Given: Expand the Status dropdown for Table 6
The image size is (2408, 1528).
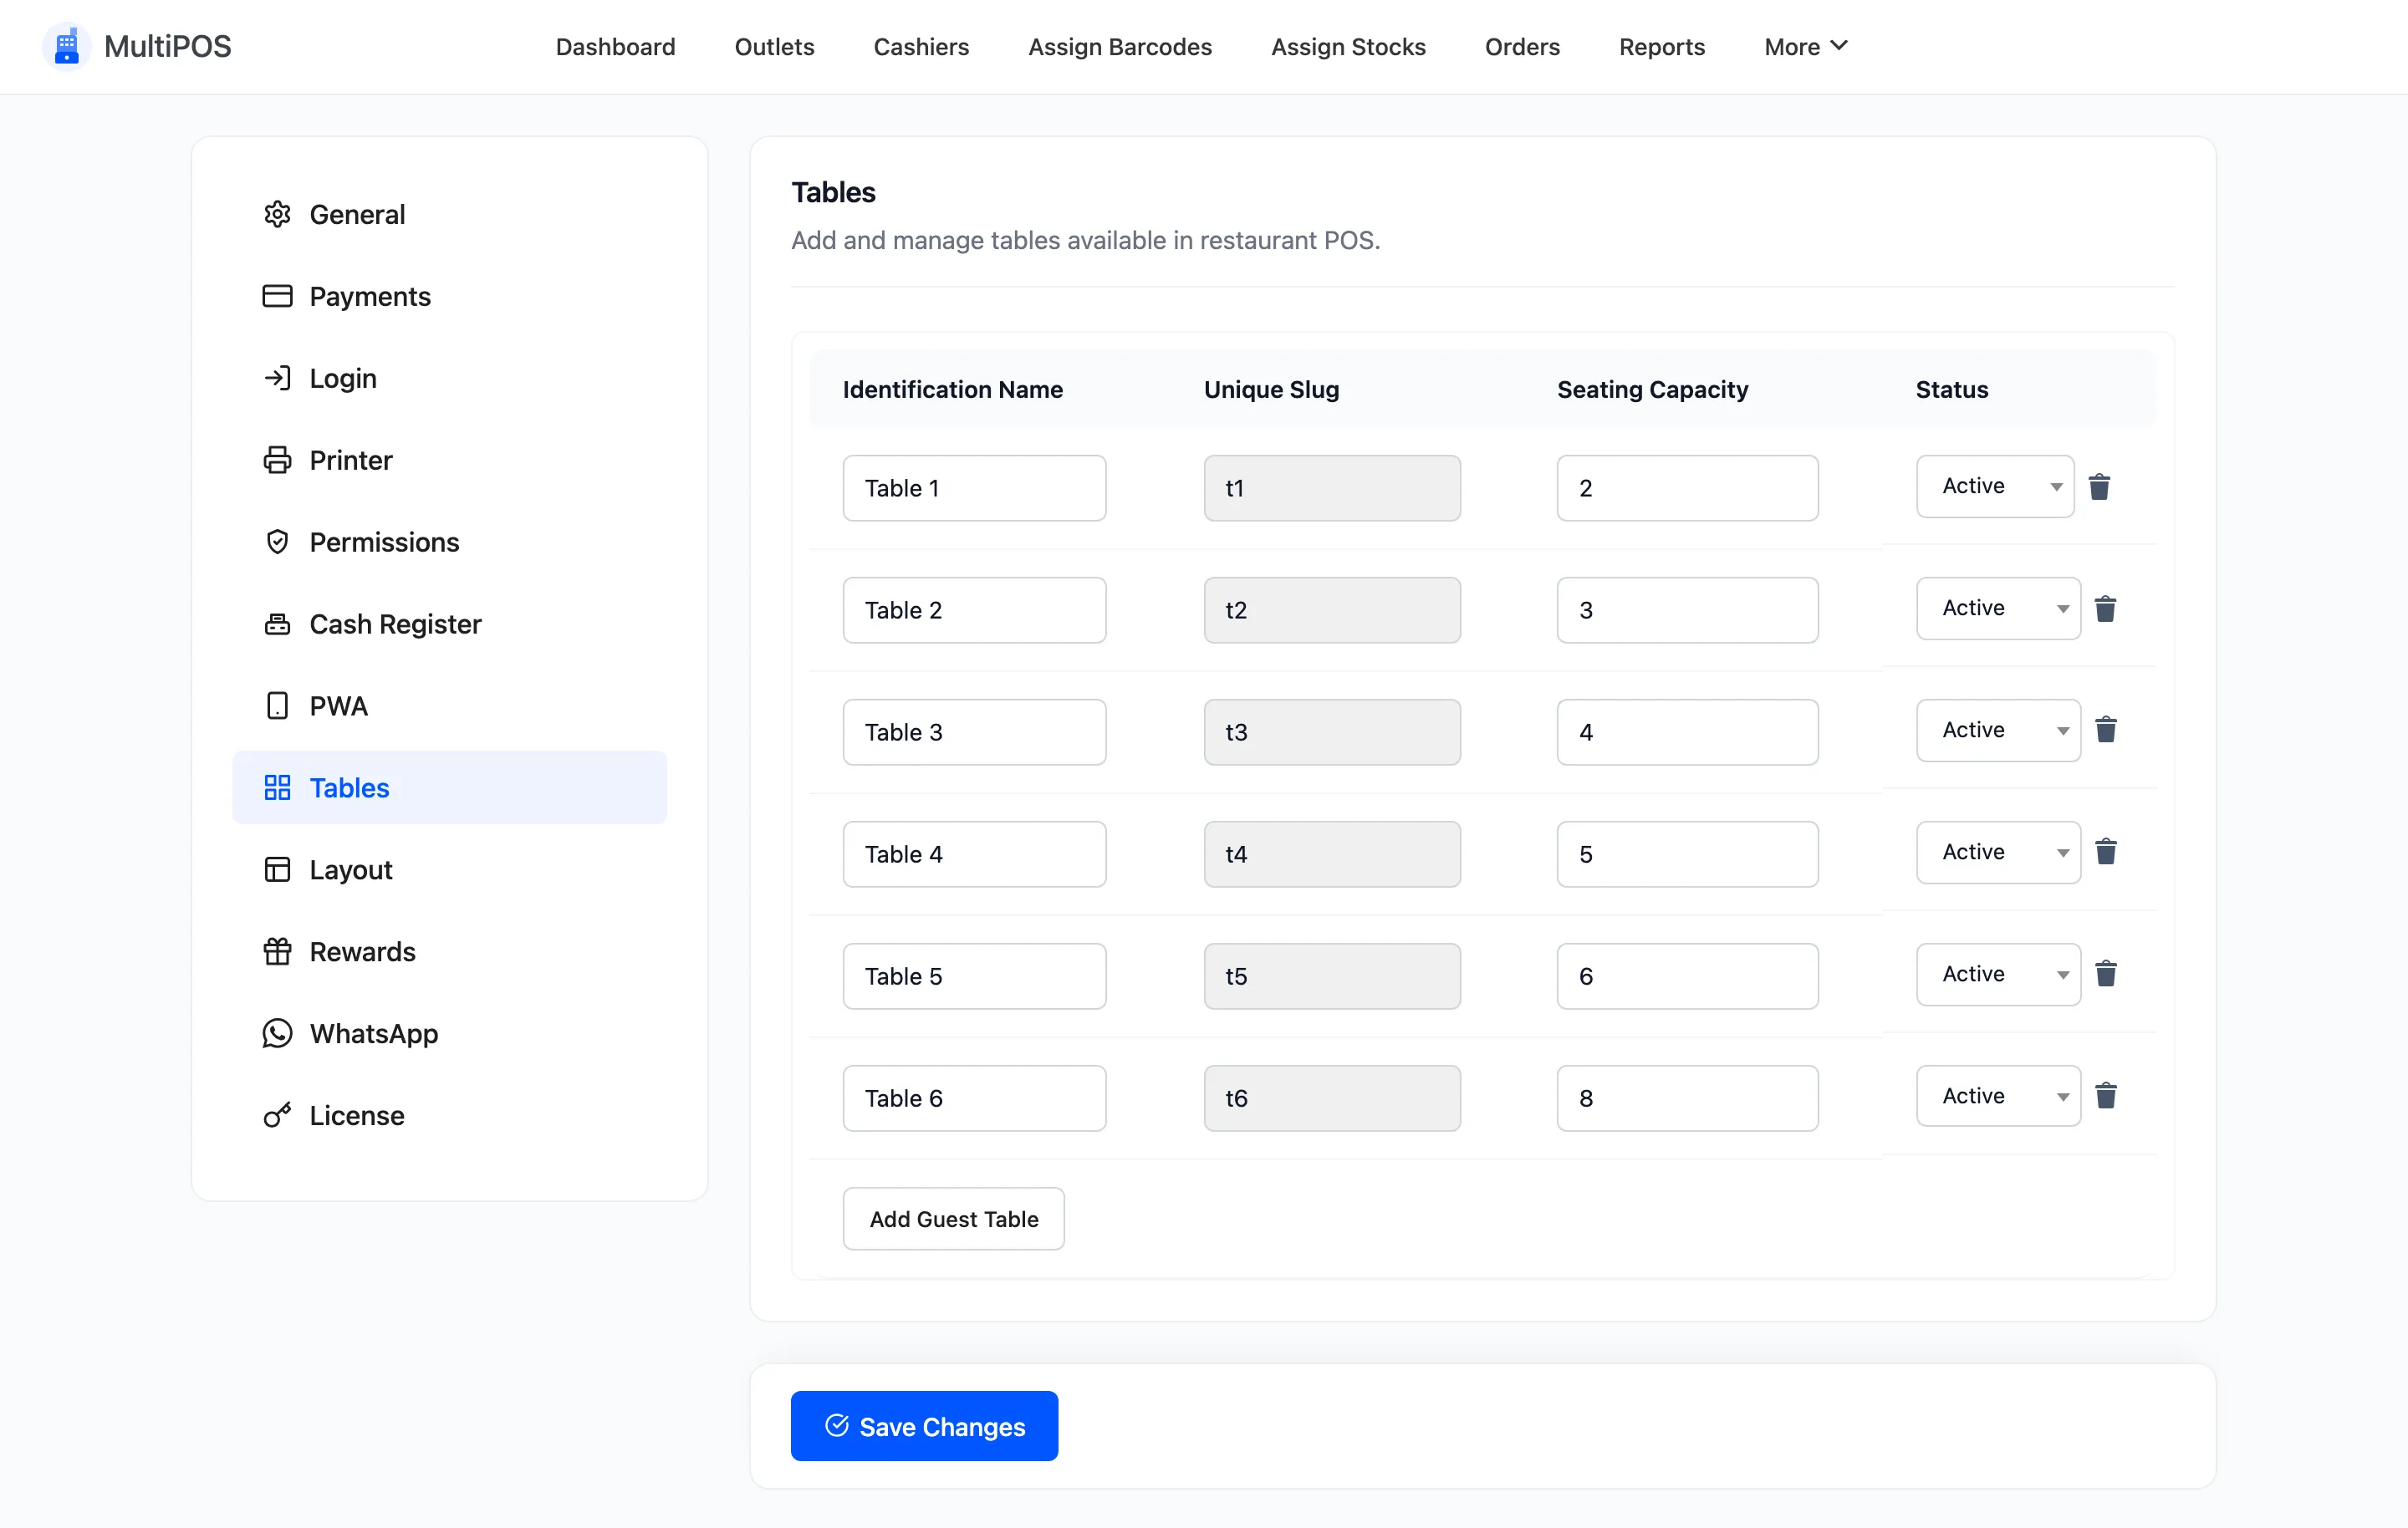Looking at the screenshot, I should pos(1998,1096).
